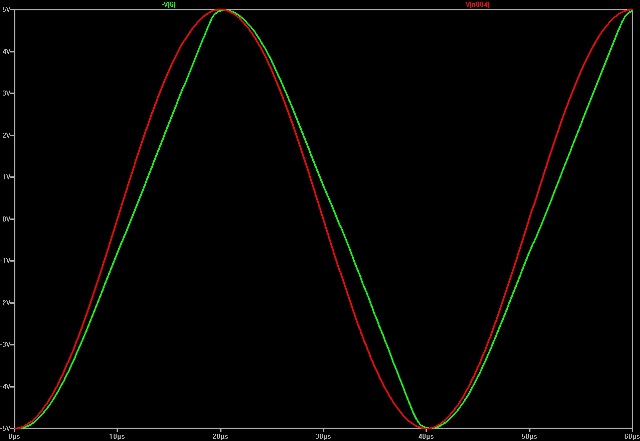The height and width of the screenshot is (441, 640).
Task: Click the -3V voltage axis label
Action: 6,344
